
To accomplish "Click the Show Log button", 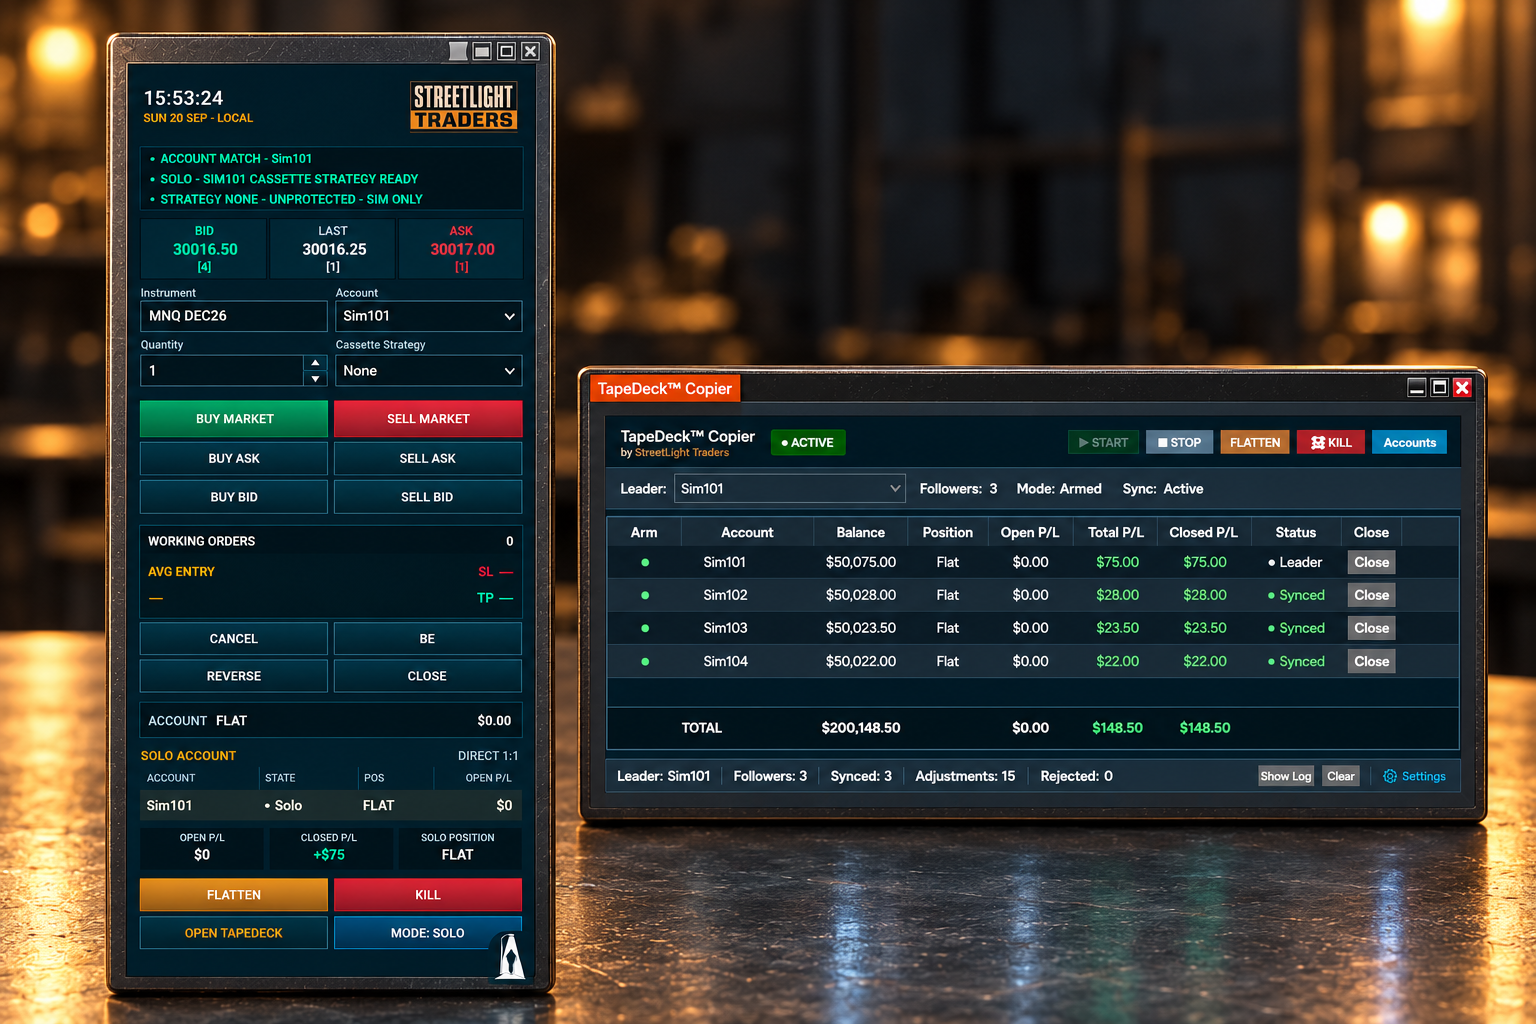I will click(1286, 776).
